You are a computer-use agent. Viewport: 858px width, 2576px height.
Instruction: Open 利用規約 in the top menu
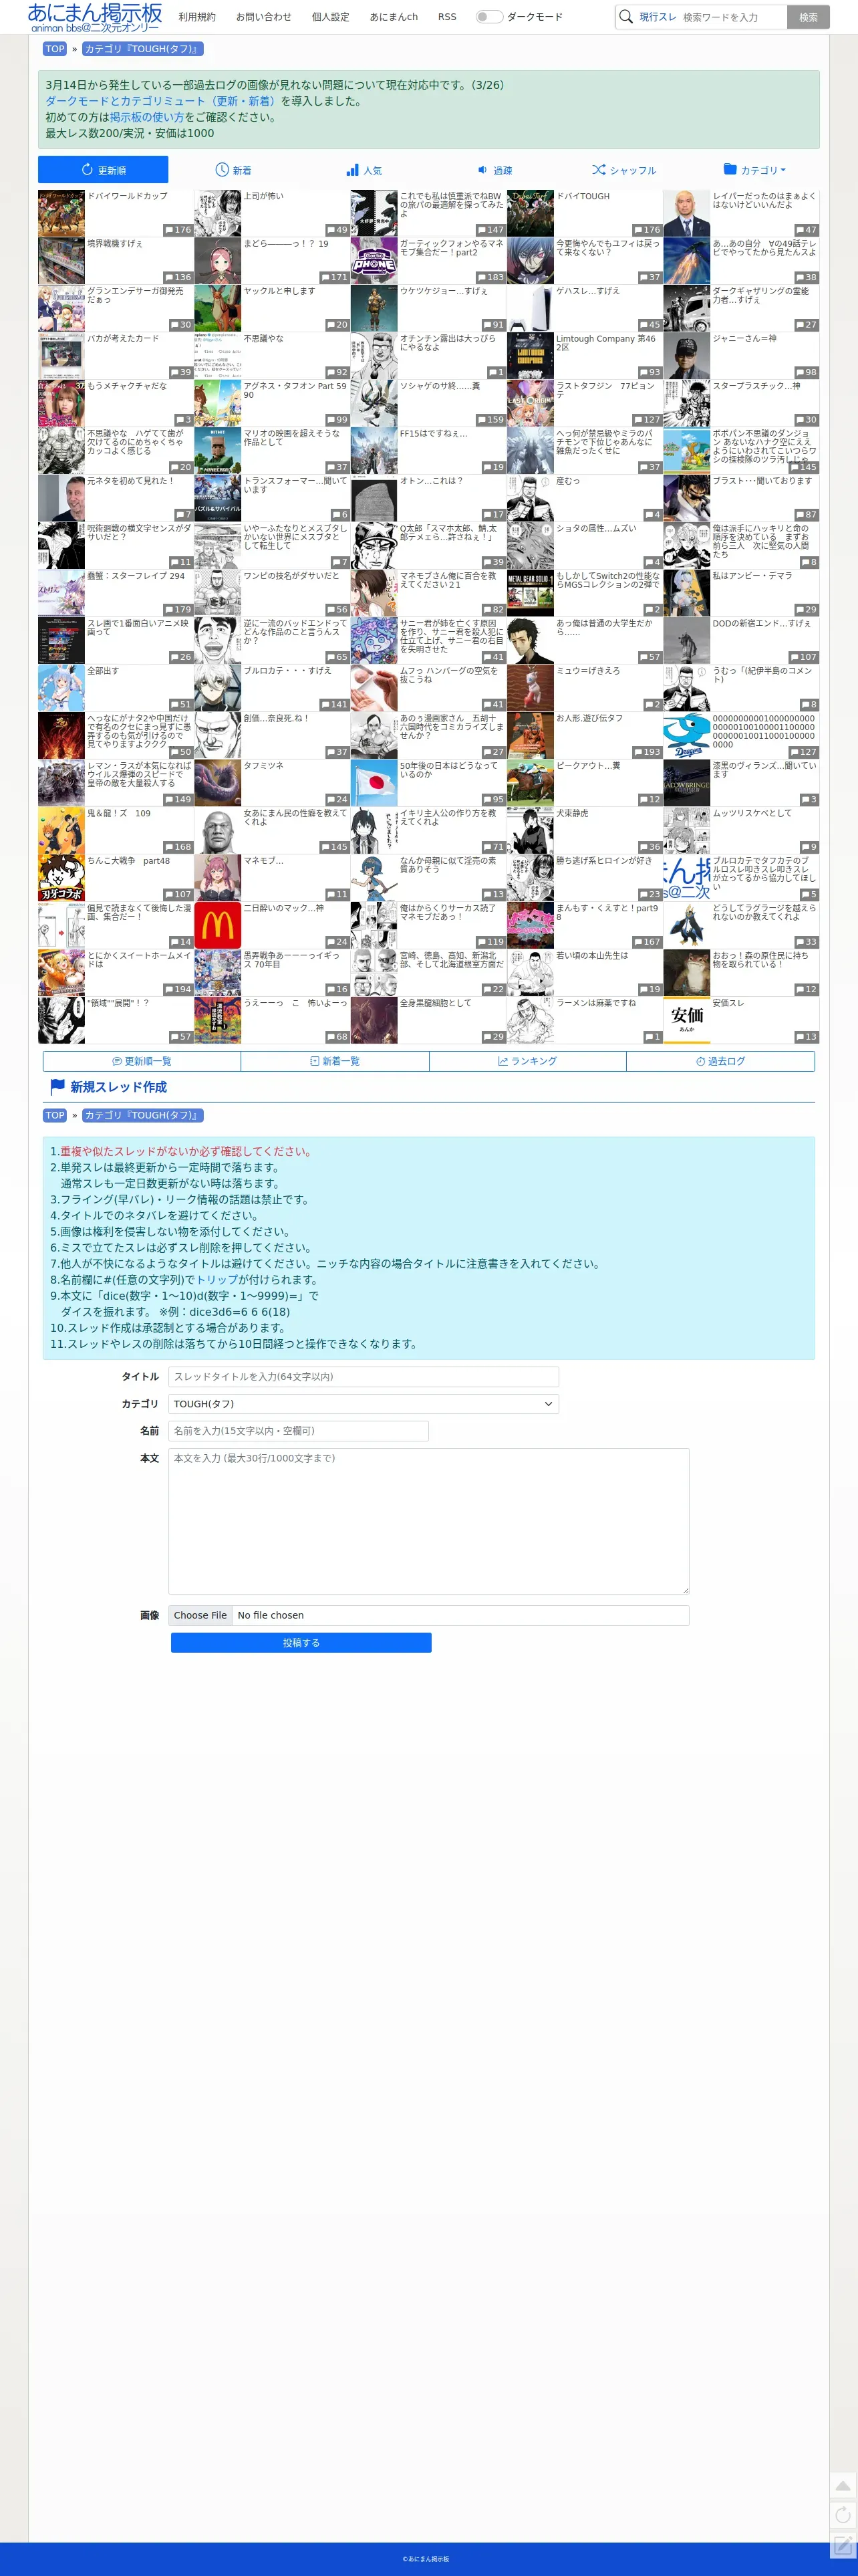[x=197, y=17]
